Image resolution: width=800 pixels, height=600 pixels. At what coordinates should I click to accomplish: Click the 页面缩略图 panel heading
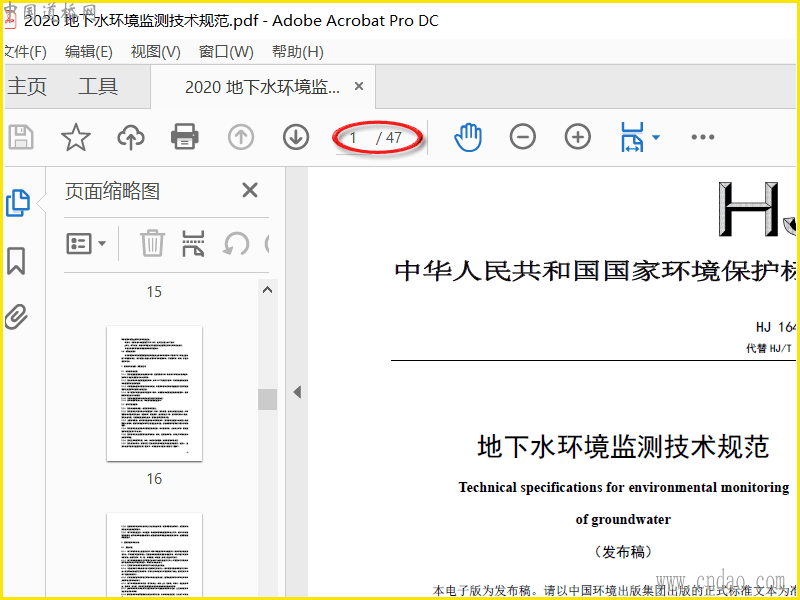pyautogui.click(x=112, y=191)
